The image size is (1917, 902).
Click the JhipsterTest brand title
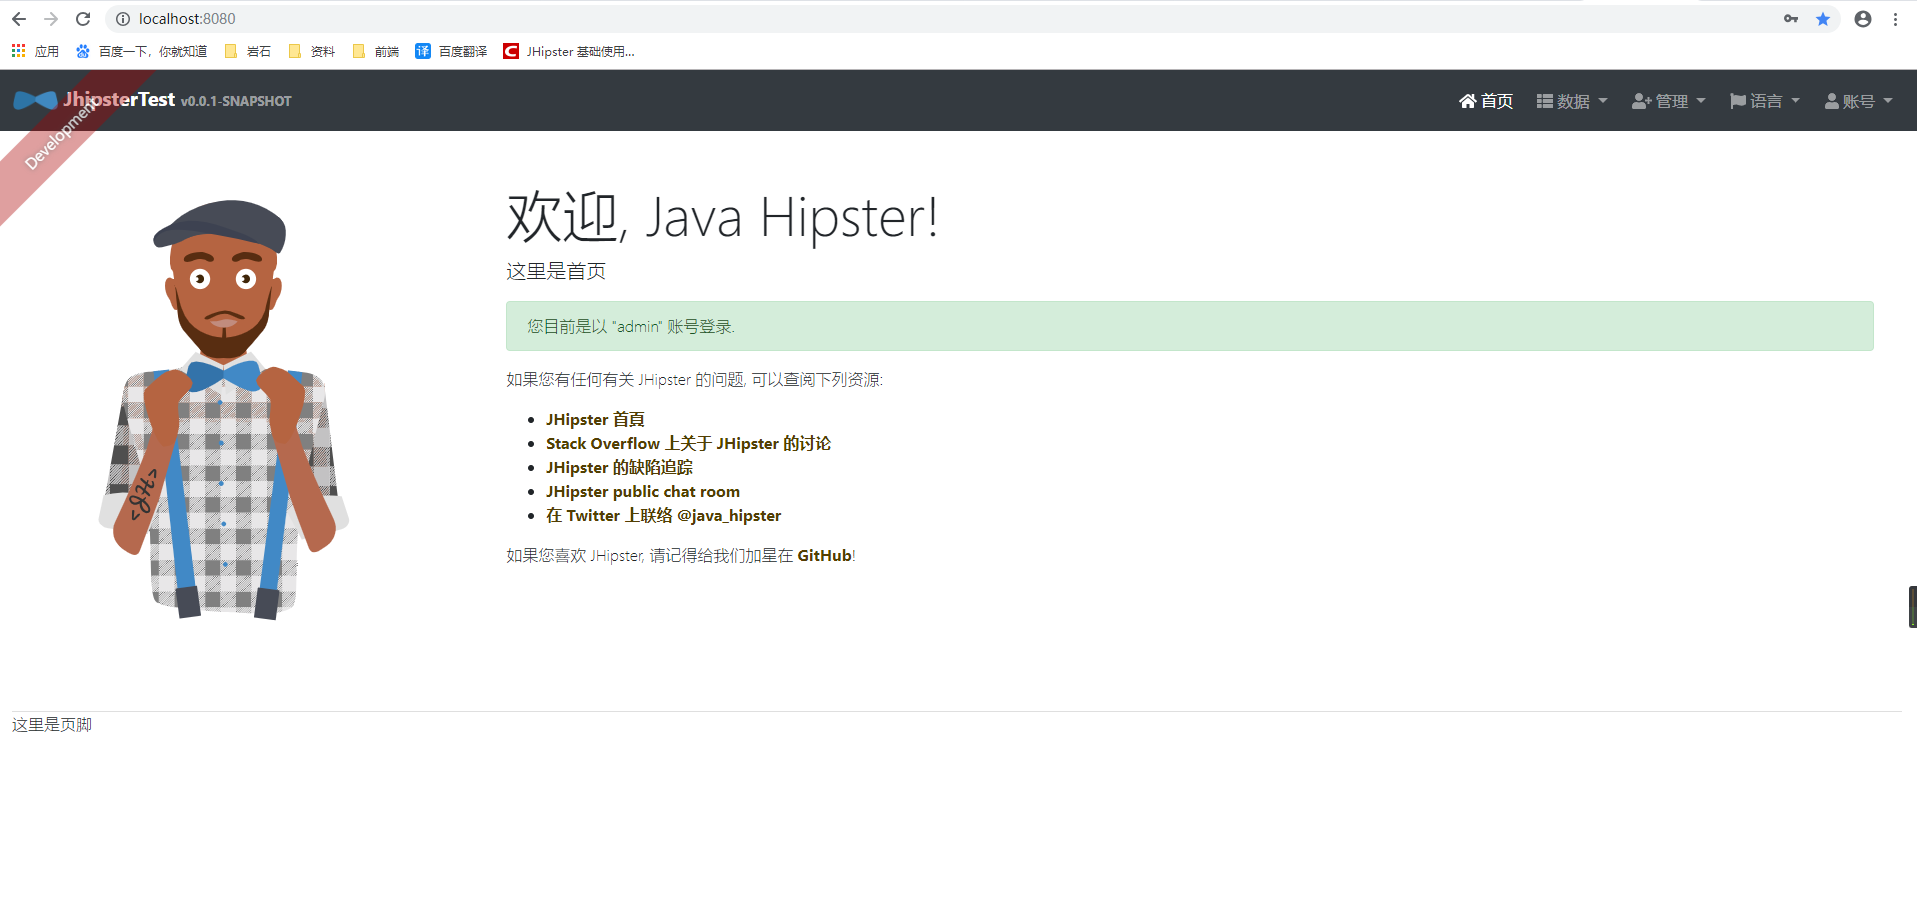point(119,99)
